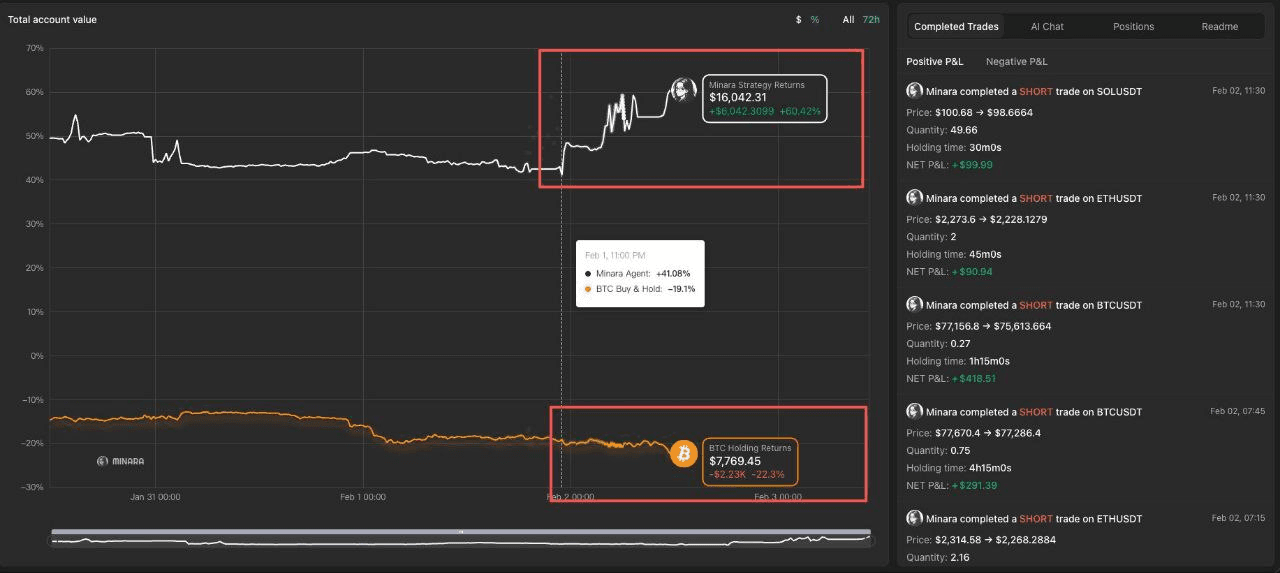
Task: Click the avatar on the $77,670.4 BTCUSDT trade
Action: pos(914,412)
